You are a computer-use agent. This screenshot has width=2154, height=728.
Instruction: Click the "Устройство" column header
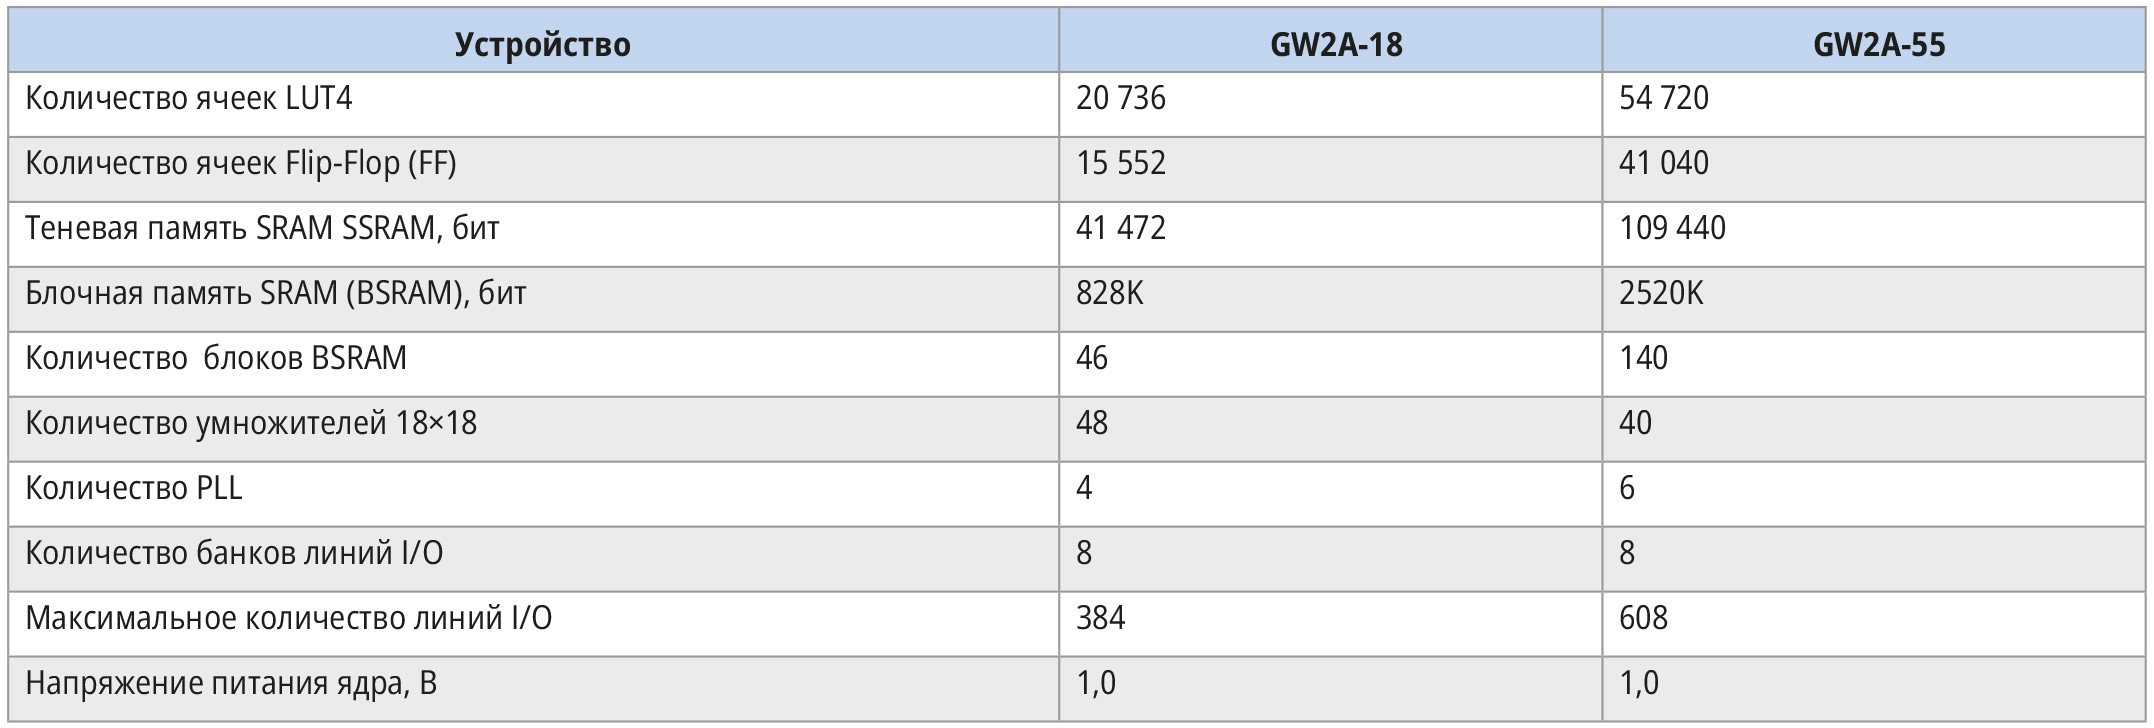tap(542, 45)
